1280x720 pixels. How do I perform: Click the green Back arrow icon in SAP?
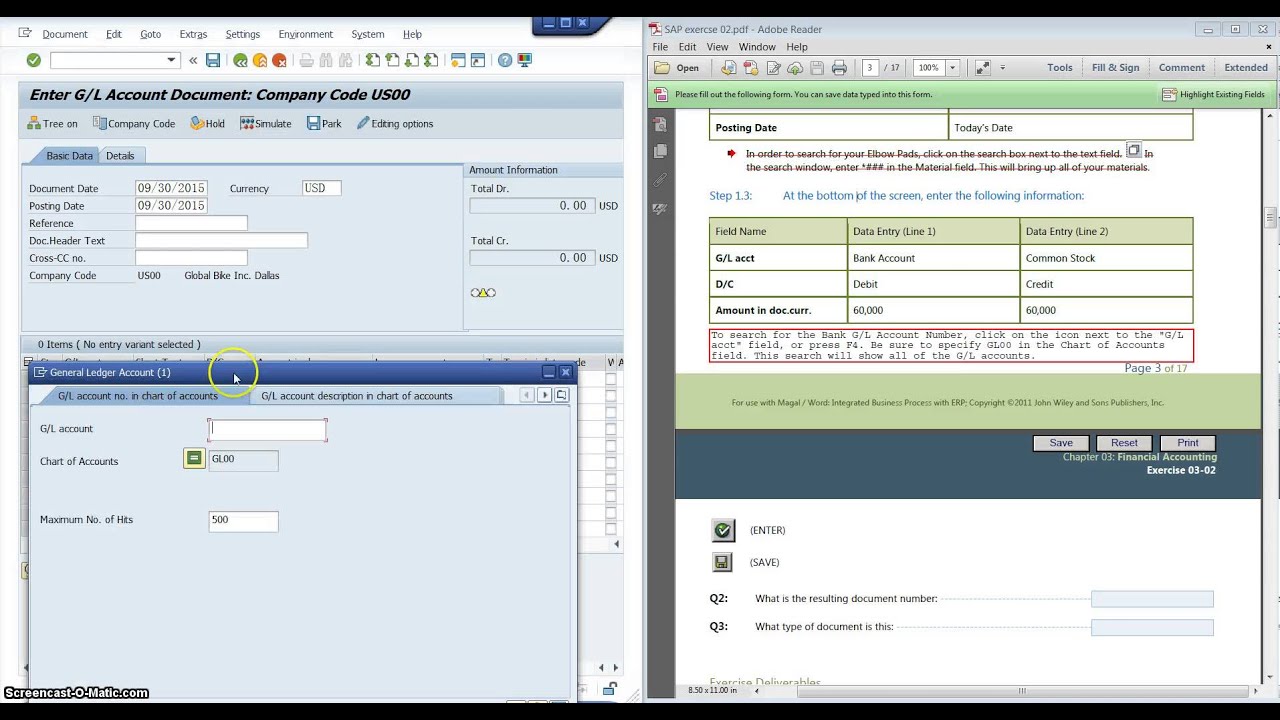[240, 61]
